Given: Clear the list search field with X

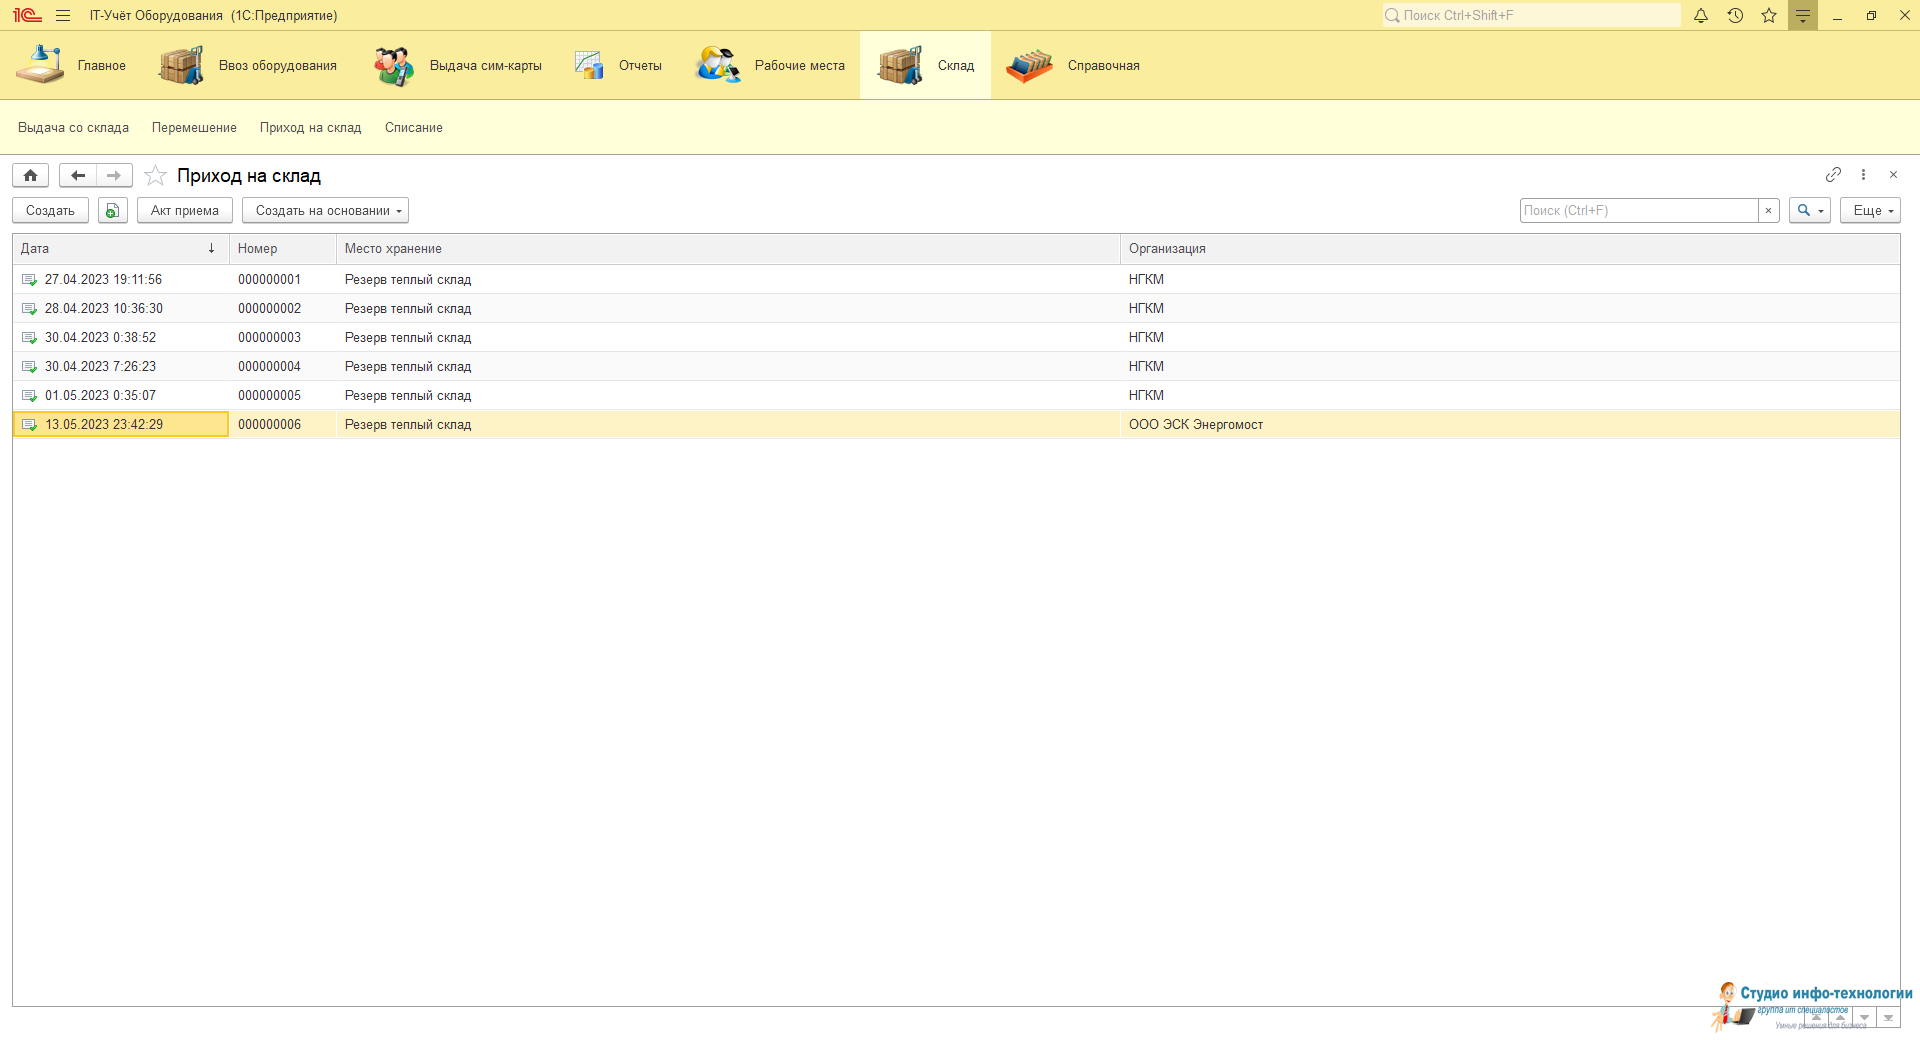Looking at the screenshot, I should pyautogui.click(x=1768, y=211).
